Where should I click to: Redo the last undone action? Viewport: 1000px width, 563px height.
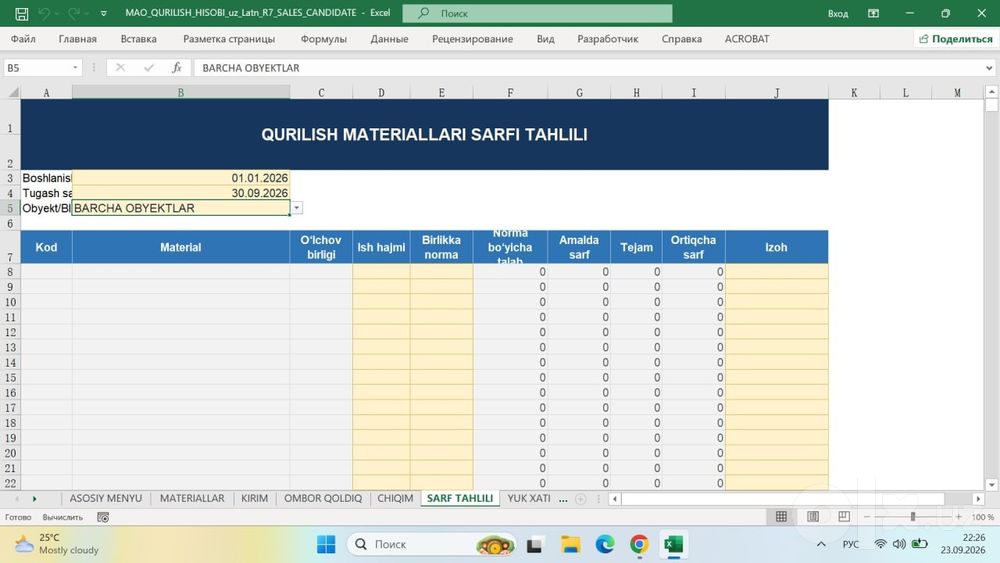coord(74,13)
